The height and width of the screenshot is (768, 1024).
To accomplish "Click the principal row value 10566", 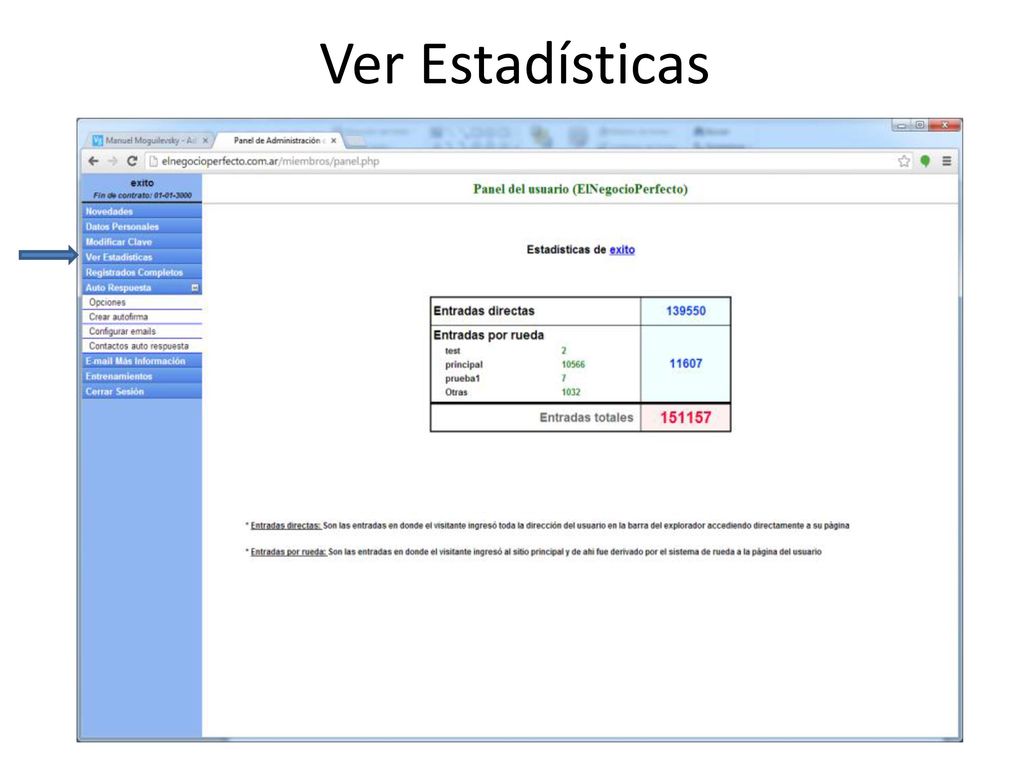I will (573, 364).
